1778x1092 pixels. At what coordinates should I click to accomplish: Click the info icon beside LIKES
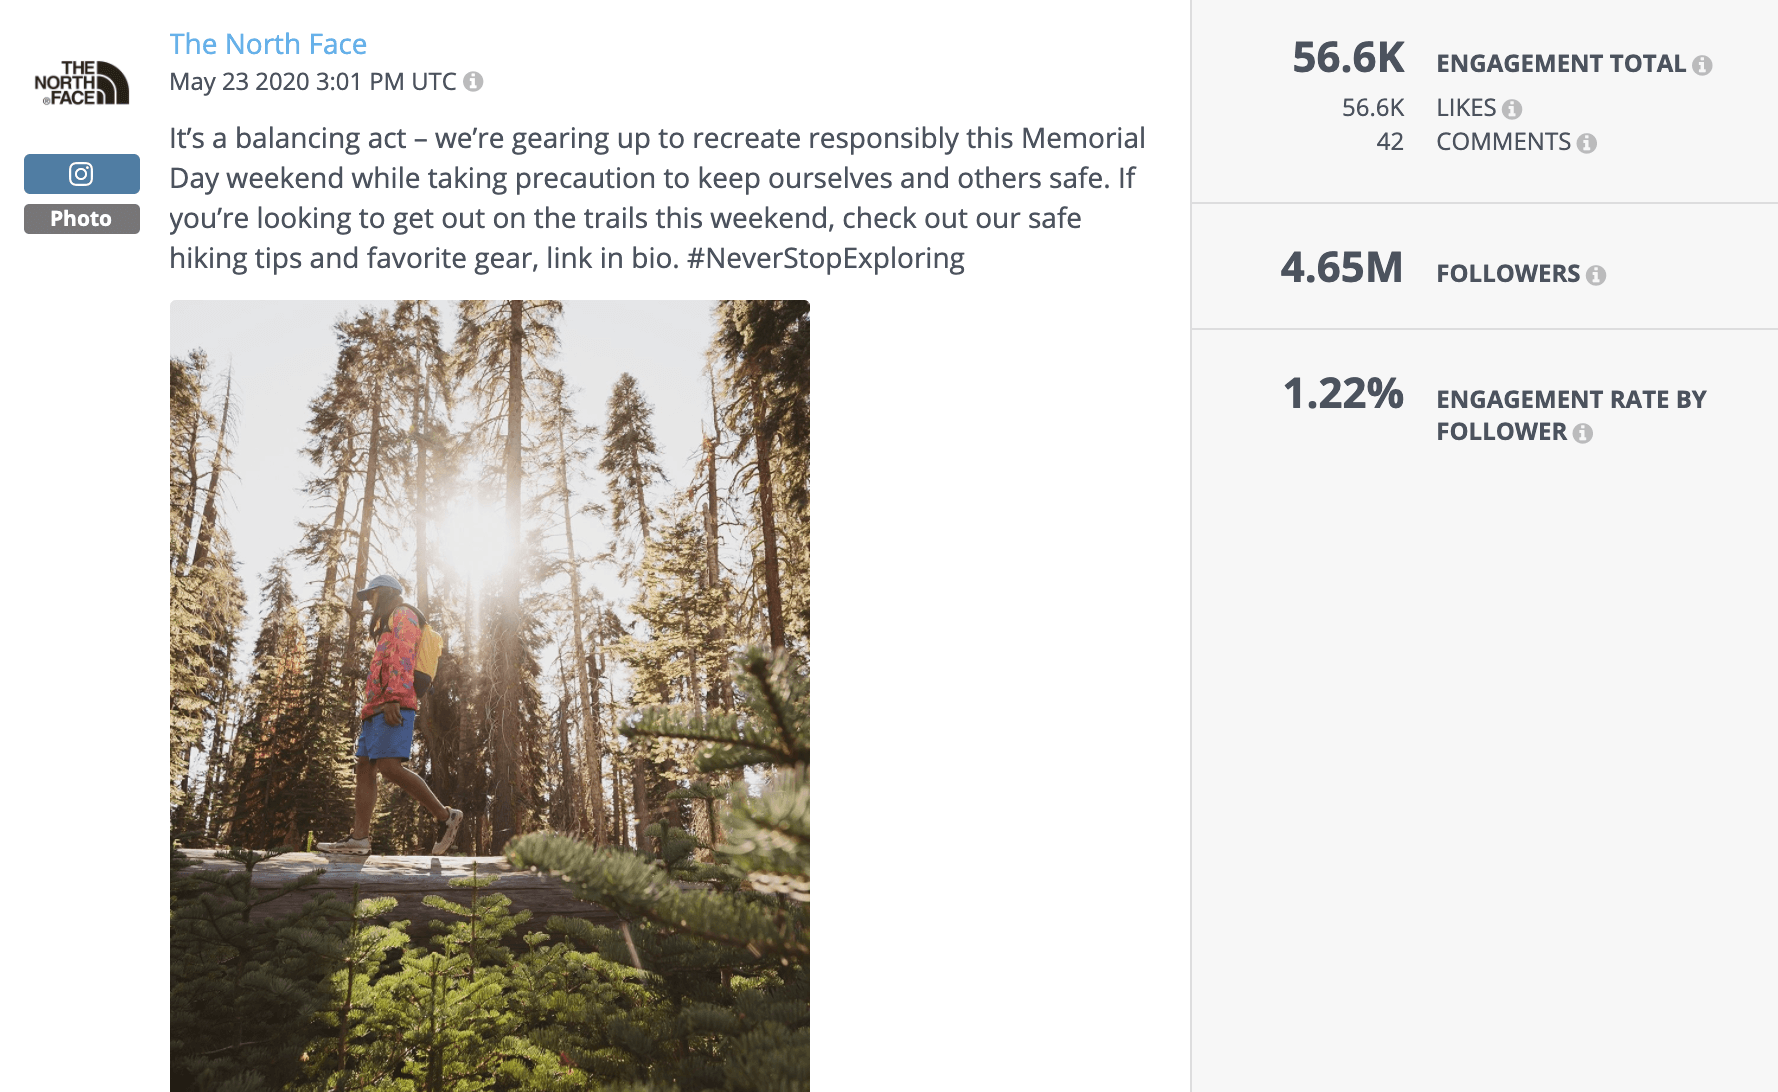tap(1512, 107)
